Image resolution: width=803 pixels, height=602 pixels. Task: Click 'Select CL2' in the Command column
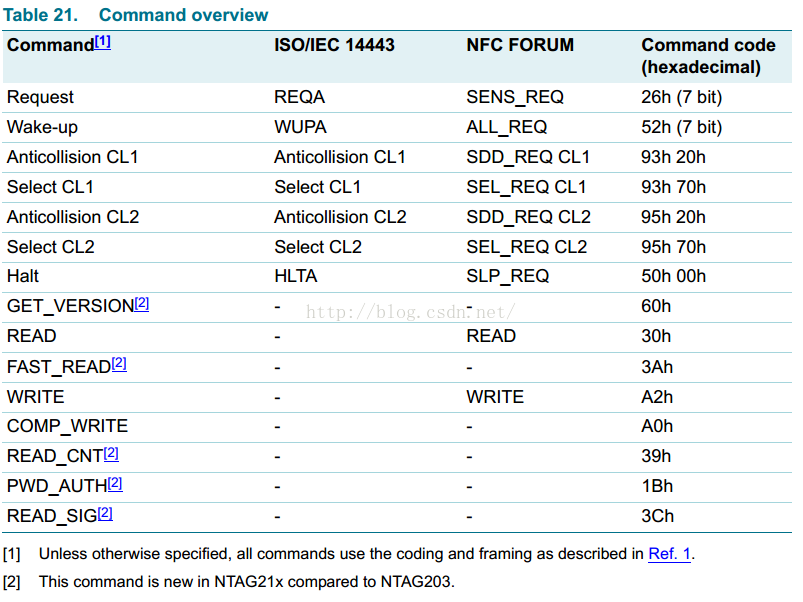51,247
